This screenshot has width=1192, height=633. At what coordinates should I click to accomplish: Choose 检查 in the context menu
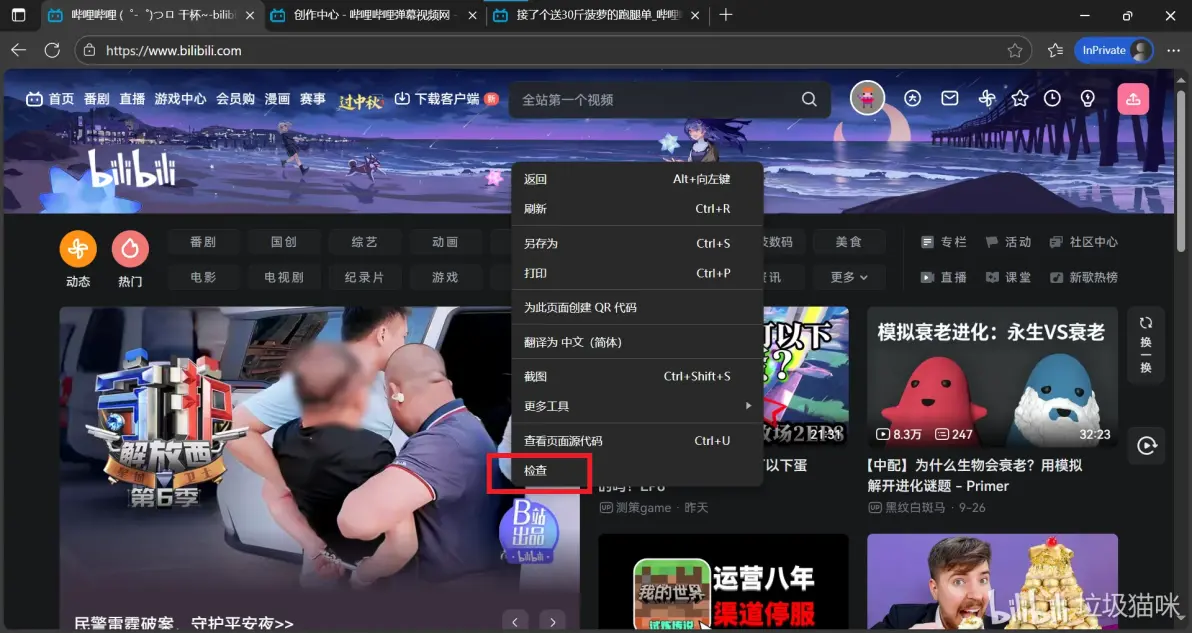click(637, 470)
